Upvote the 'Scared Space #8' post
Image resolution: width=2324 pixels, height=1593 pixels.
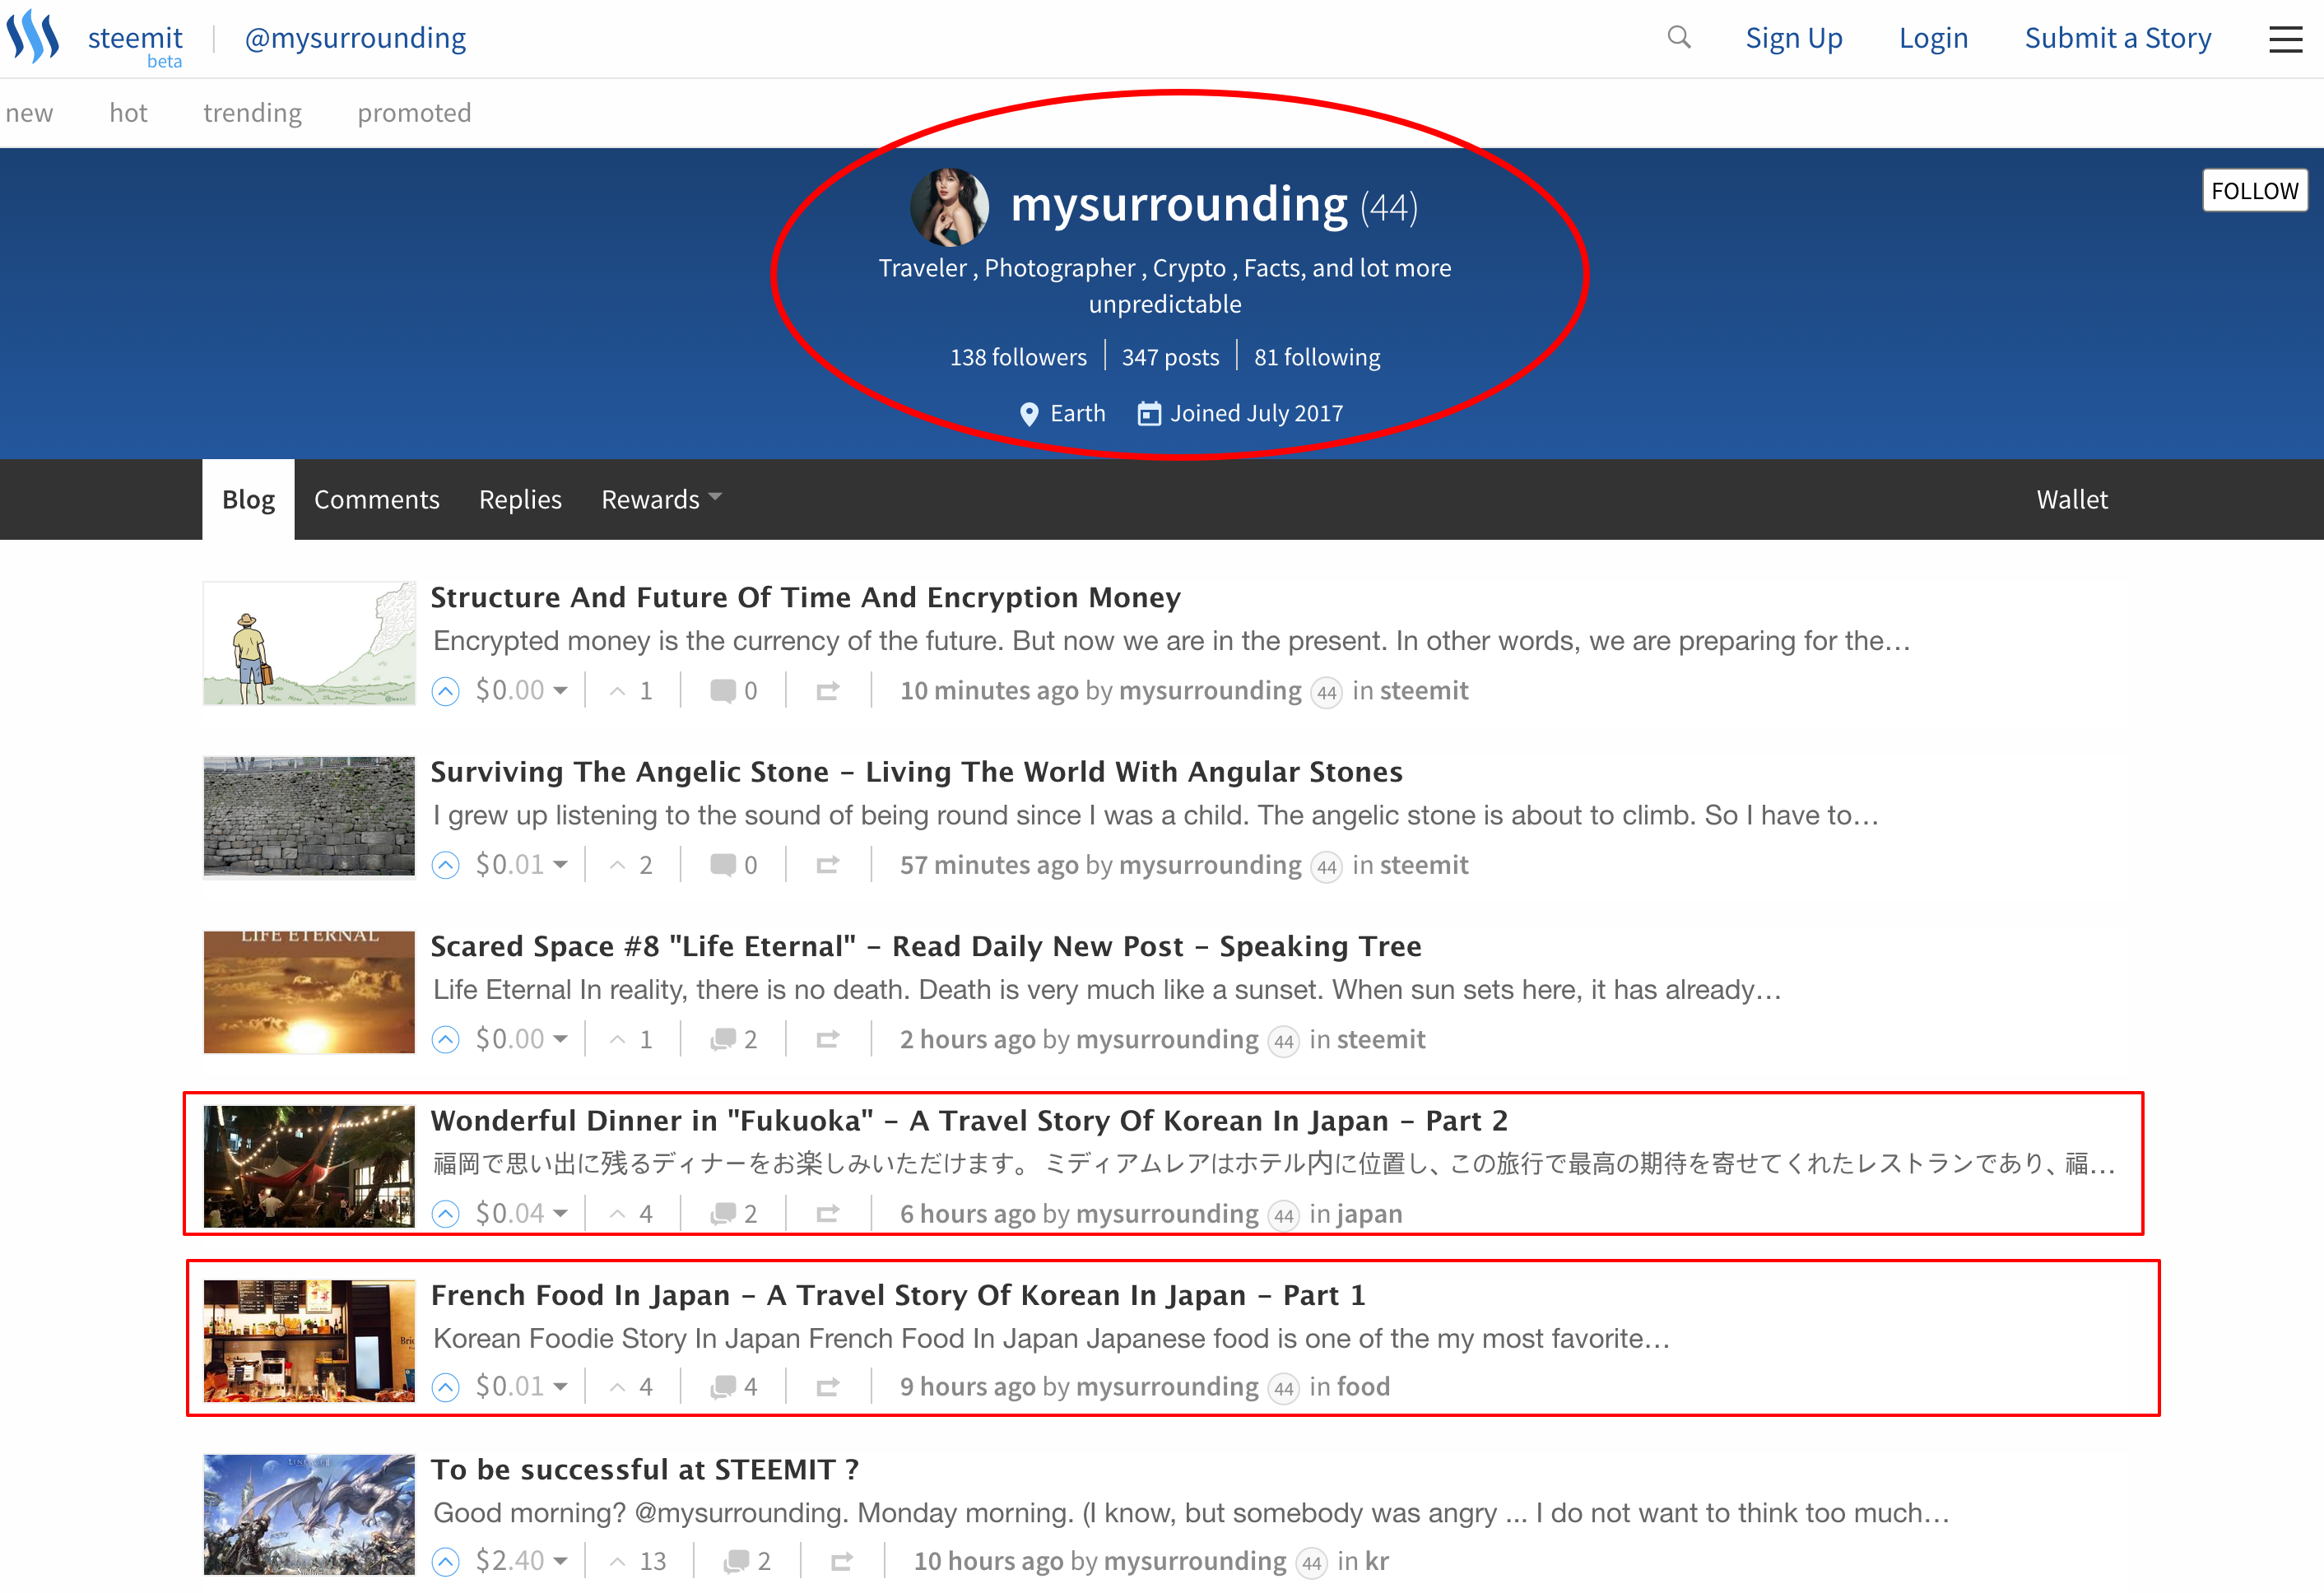[x=445, y=1040]
